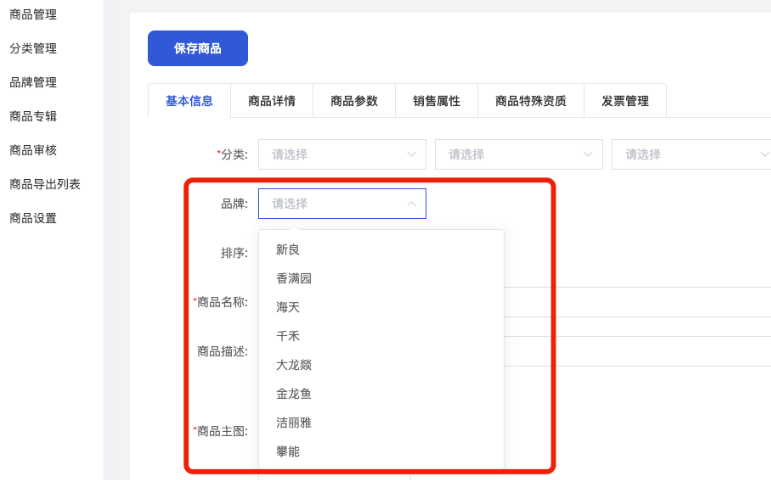Screen dimensions: 771x480
Task: Select the 基本信息 tab
Action: (189, 101)
